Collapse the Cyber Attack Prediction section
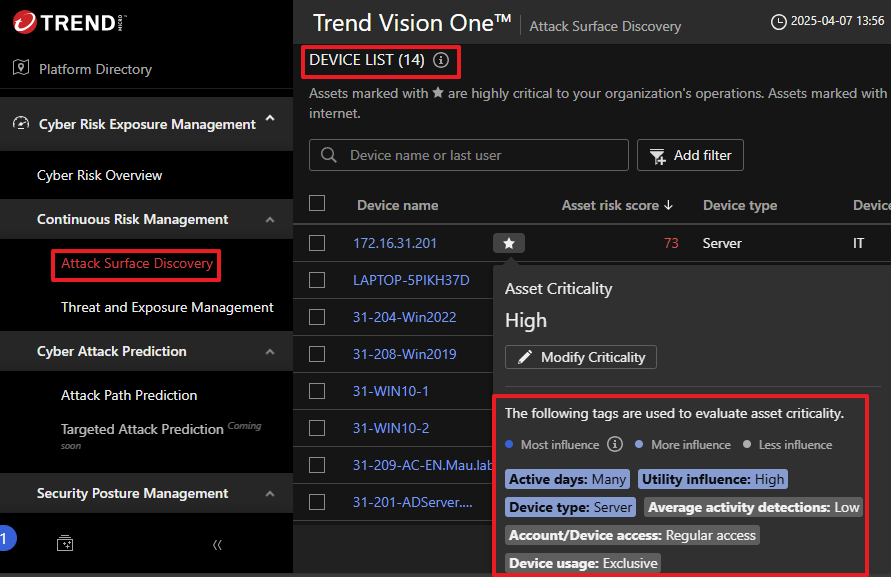 coord(270,352)
